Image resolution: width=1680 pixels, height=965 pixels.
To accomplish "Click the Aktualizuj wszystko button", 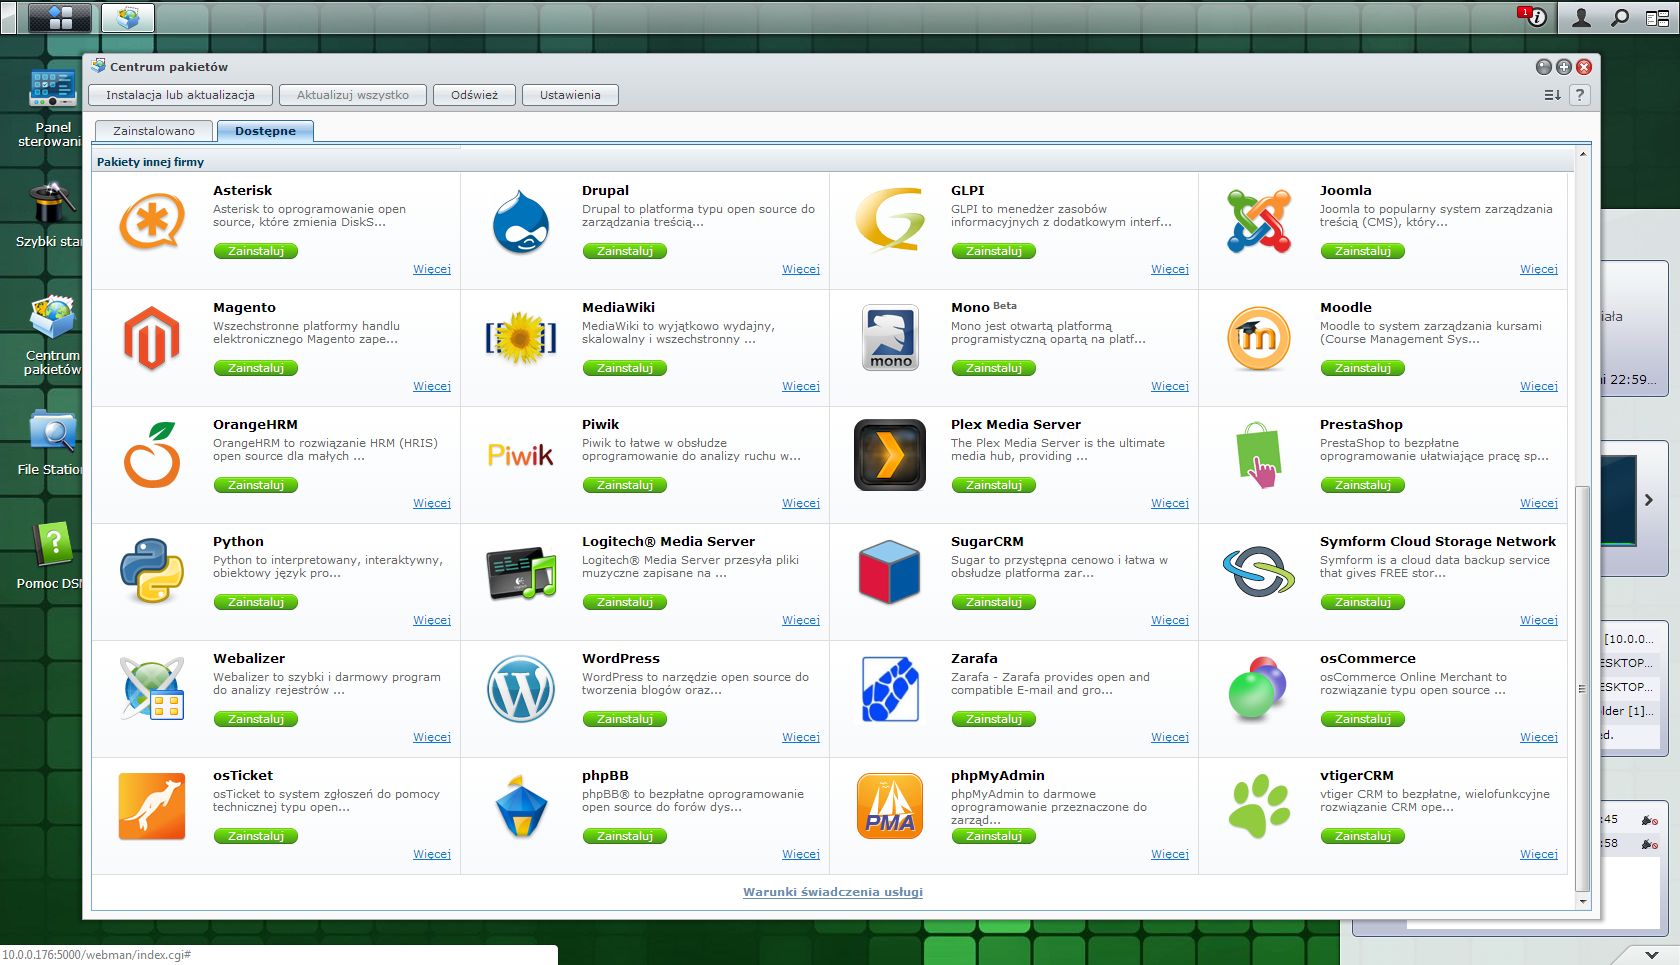I will pyautogui.click(x=353, y=95).
